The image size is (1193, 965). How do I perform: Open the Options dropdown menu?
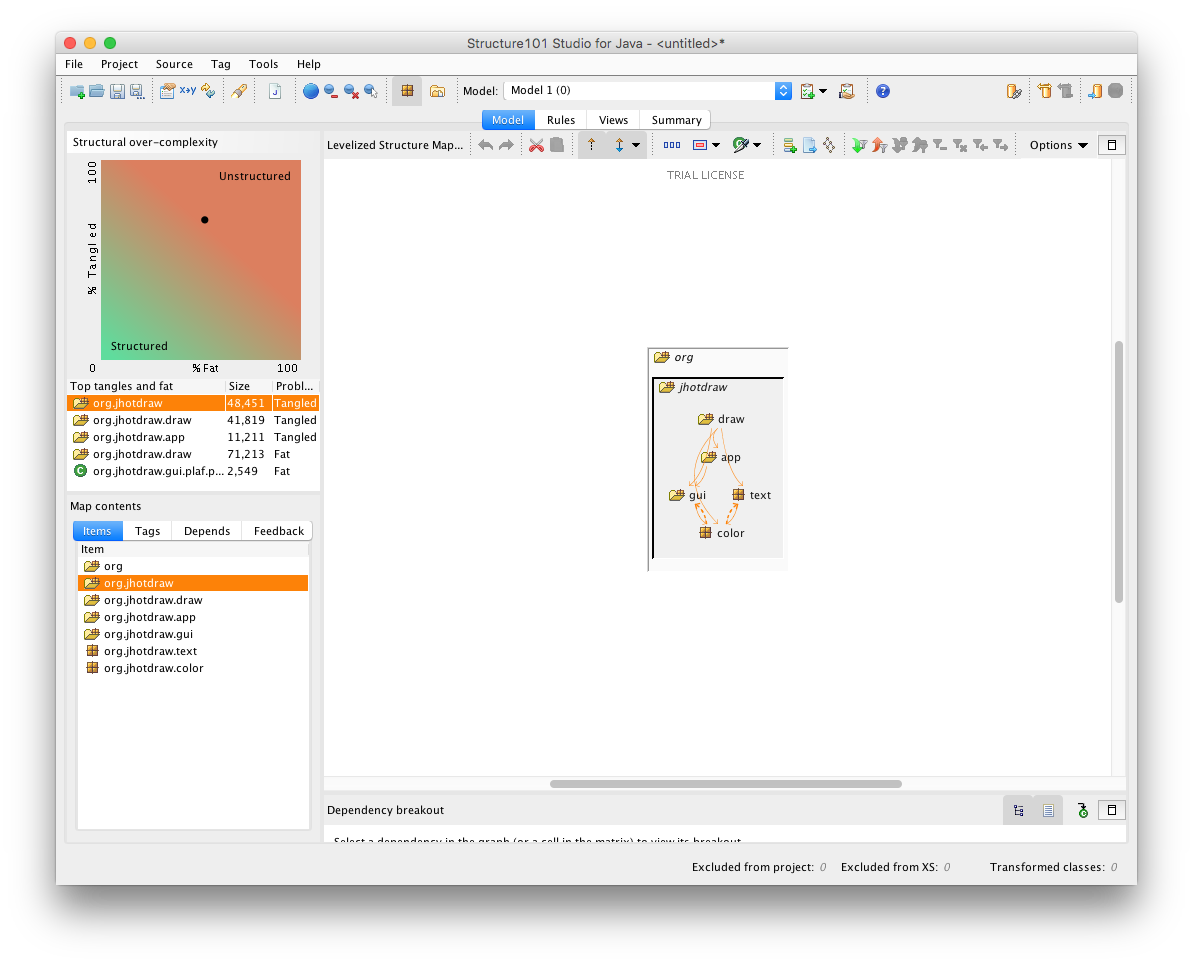(x=1058, y=145)
